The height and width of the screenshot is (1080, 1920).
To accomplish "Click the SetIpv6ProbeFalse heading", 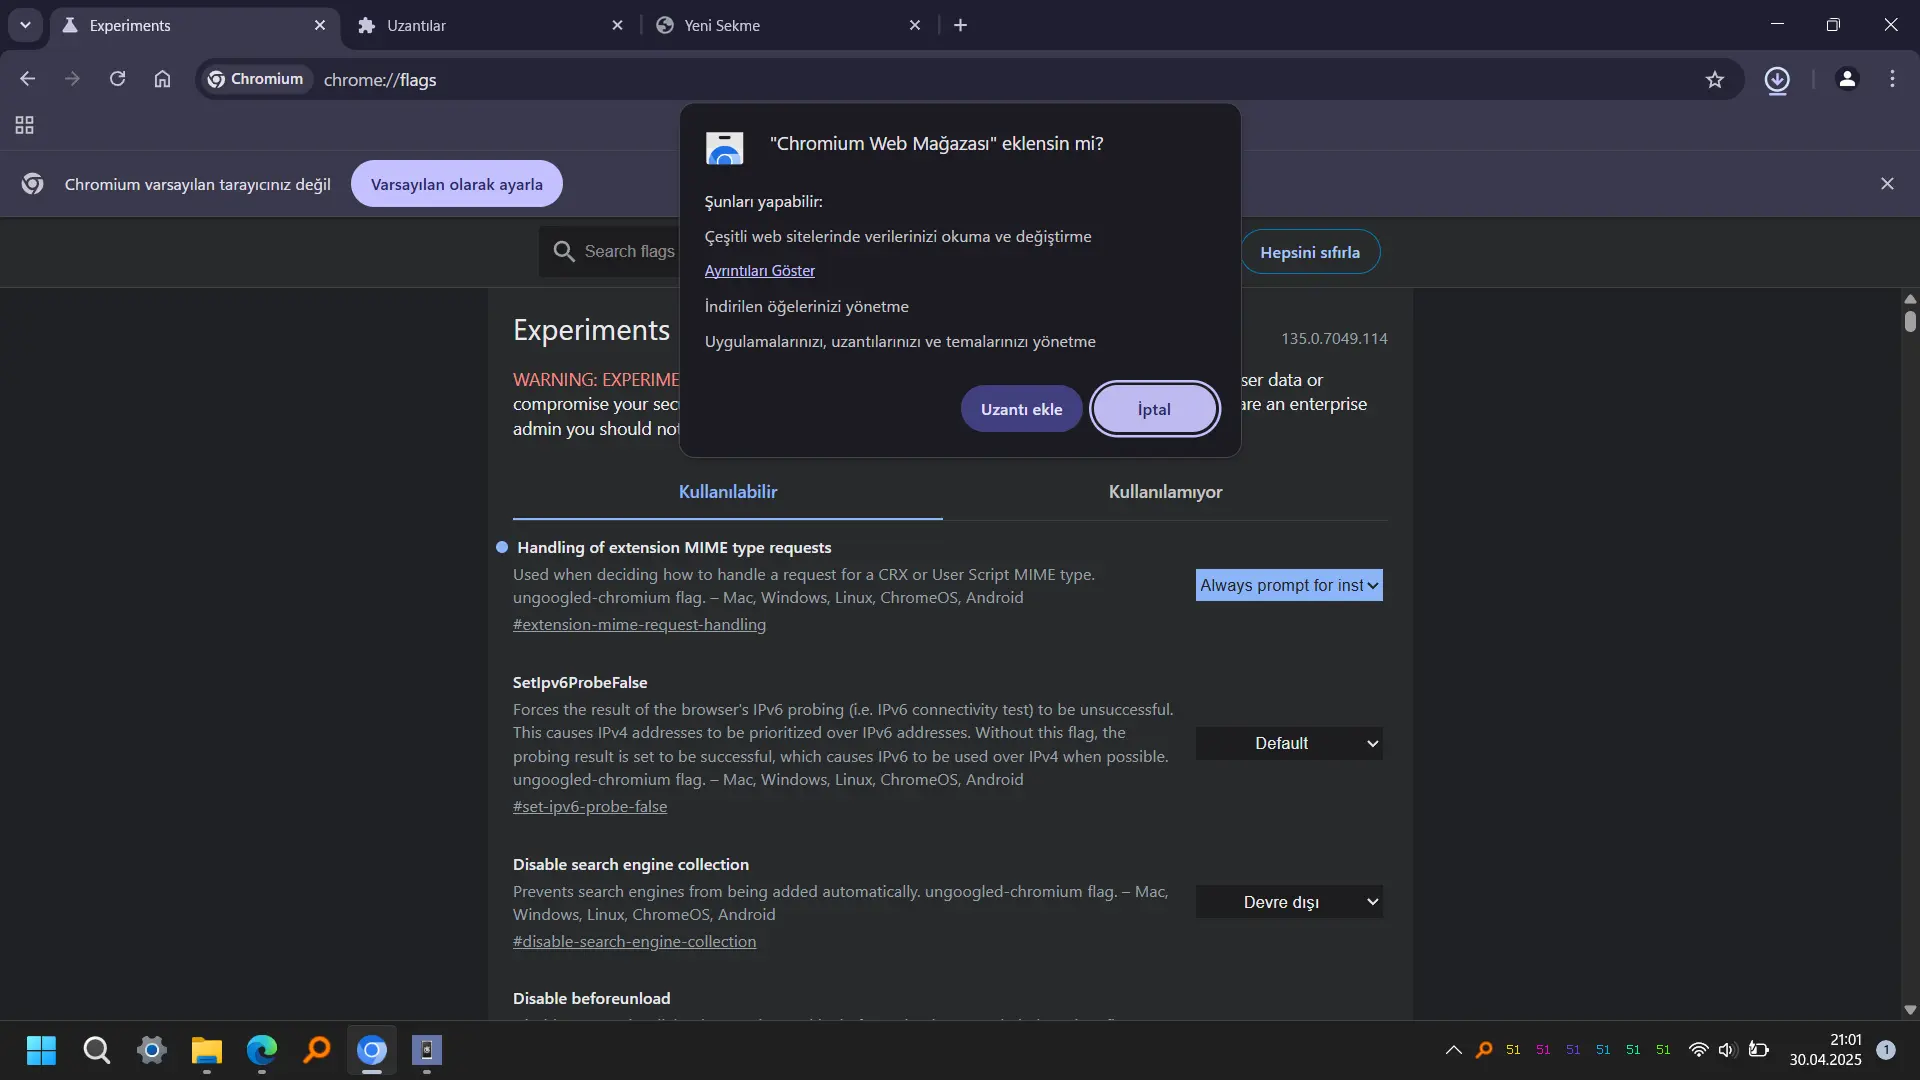I will (x=580, y=683).
